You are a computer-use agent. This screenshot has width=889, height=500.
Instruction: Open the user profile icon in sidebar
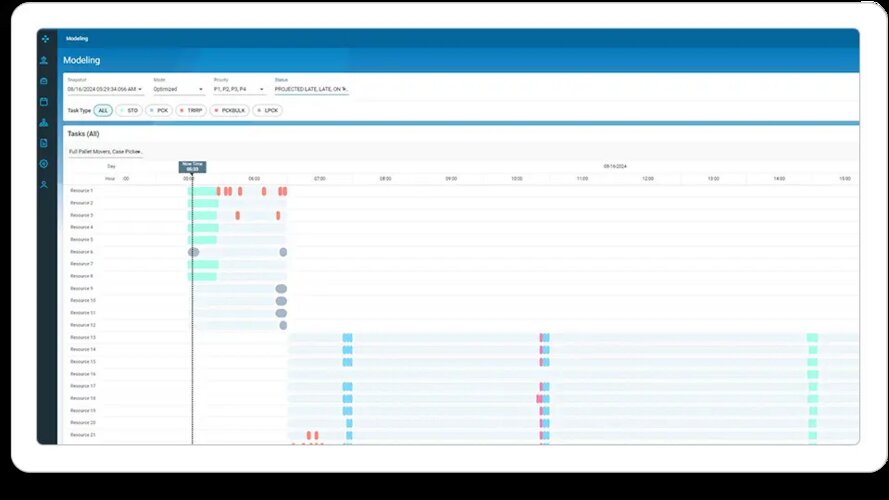(x=44, y=185)
